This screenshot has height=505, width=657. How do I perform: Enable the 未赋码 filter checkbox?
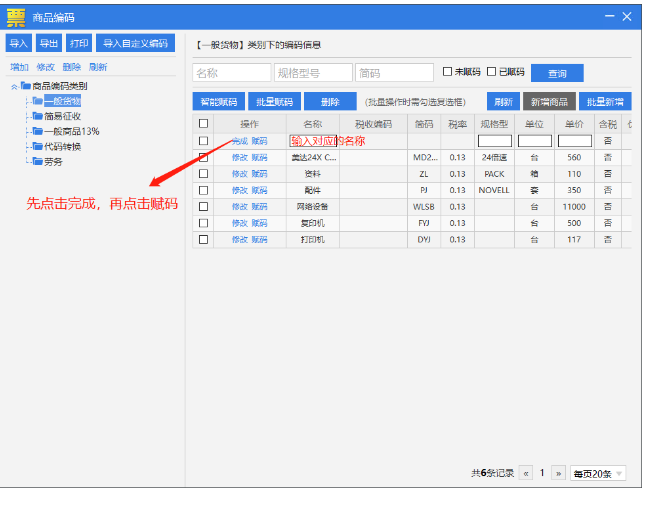coord(448,72)
